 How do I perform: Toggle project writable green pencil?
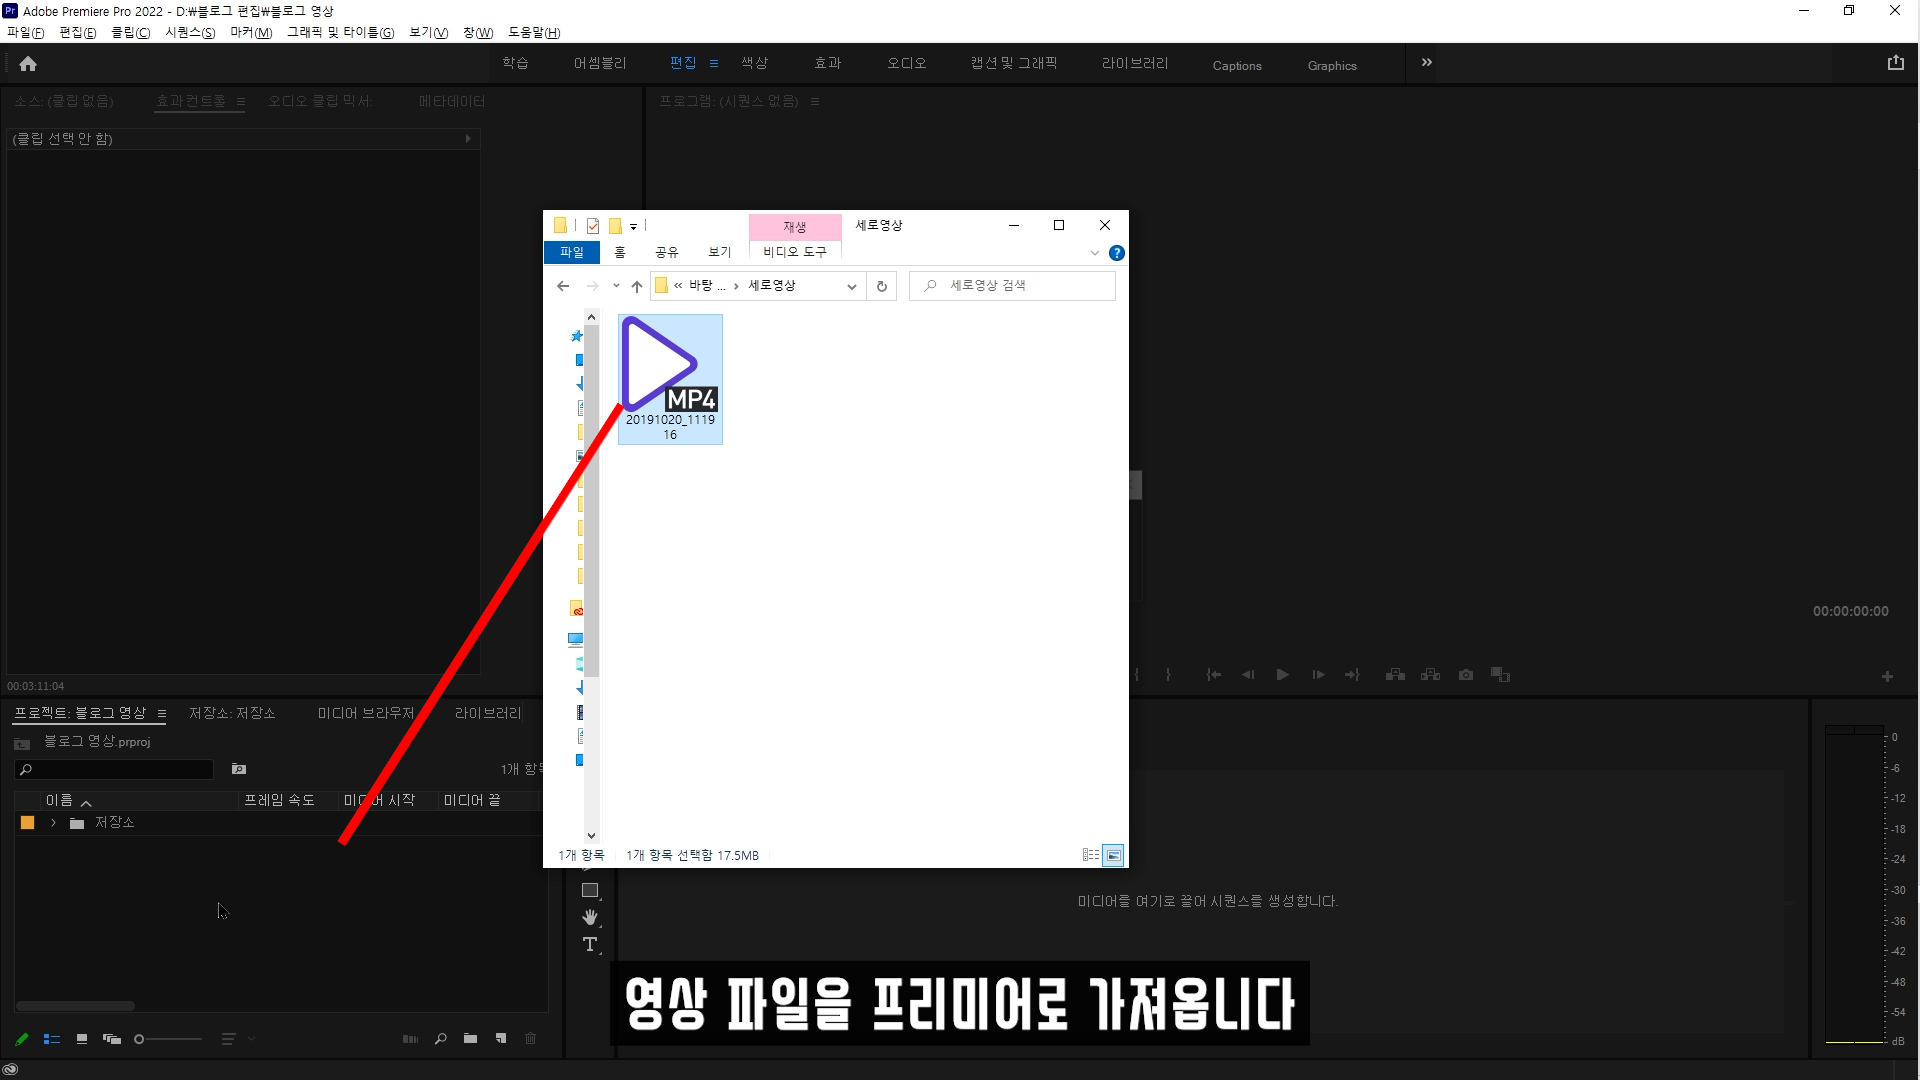tap(22, 1039)
